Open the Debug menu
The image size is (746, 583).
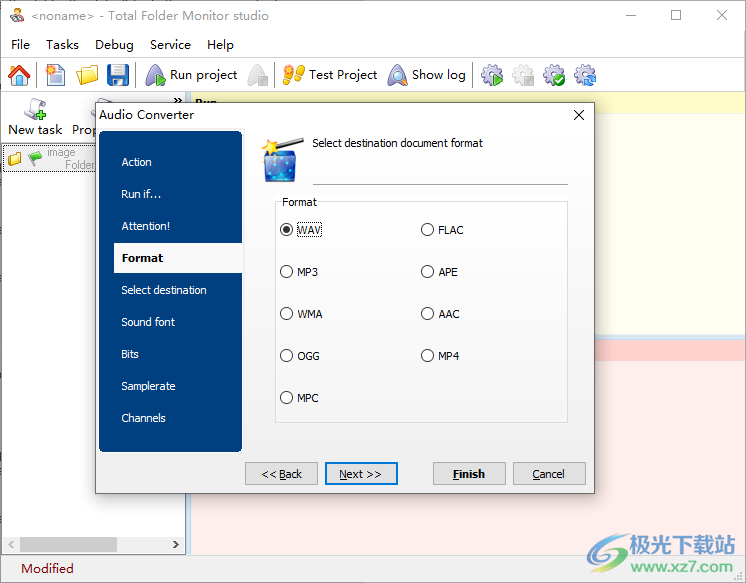pyautogui.click(x=114, y=45)
